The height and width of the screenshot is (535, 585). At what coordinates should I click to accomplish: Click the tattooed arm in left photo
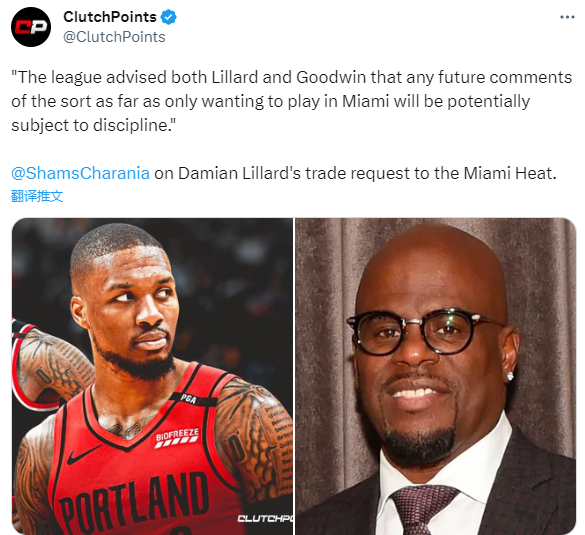click(254, 435)
